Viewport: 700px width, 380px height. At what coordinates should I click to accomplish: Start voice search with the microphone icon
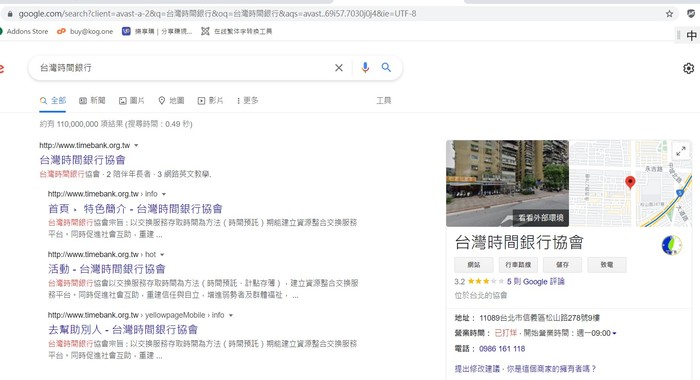365,67
